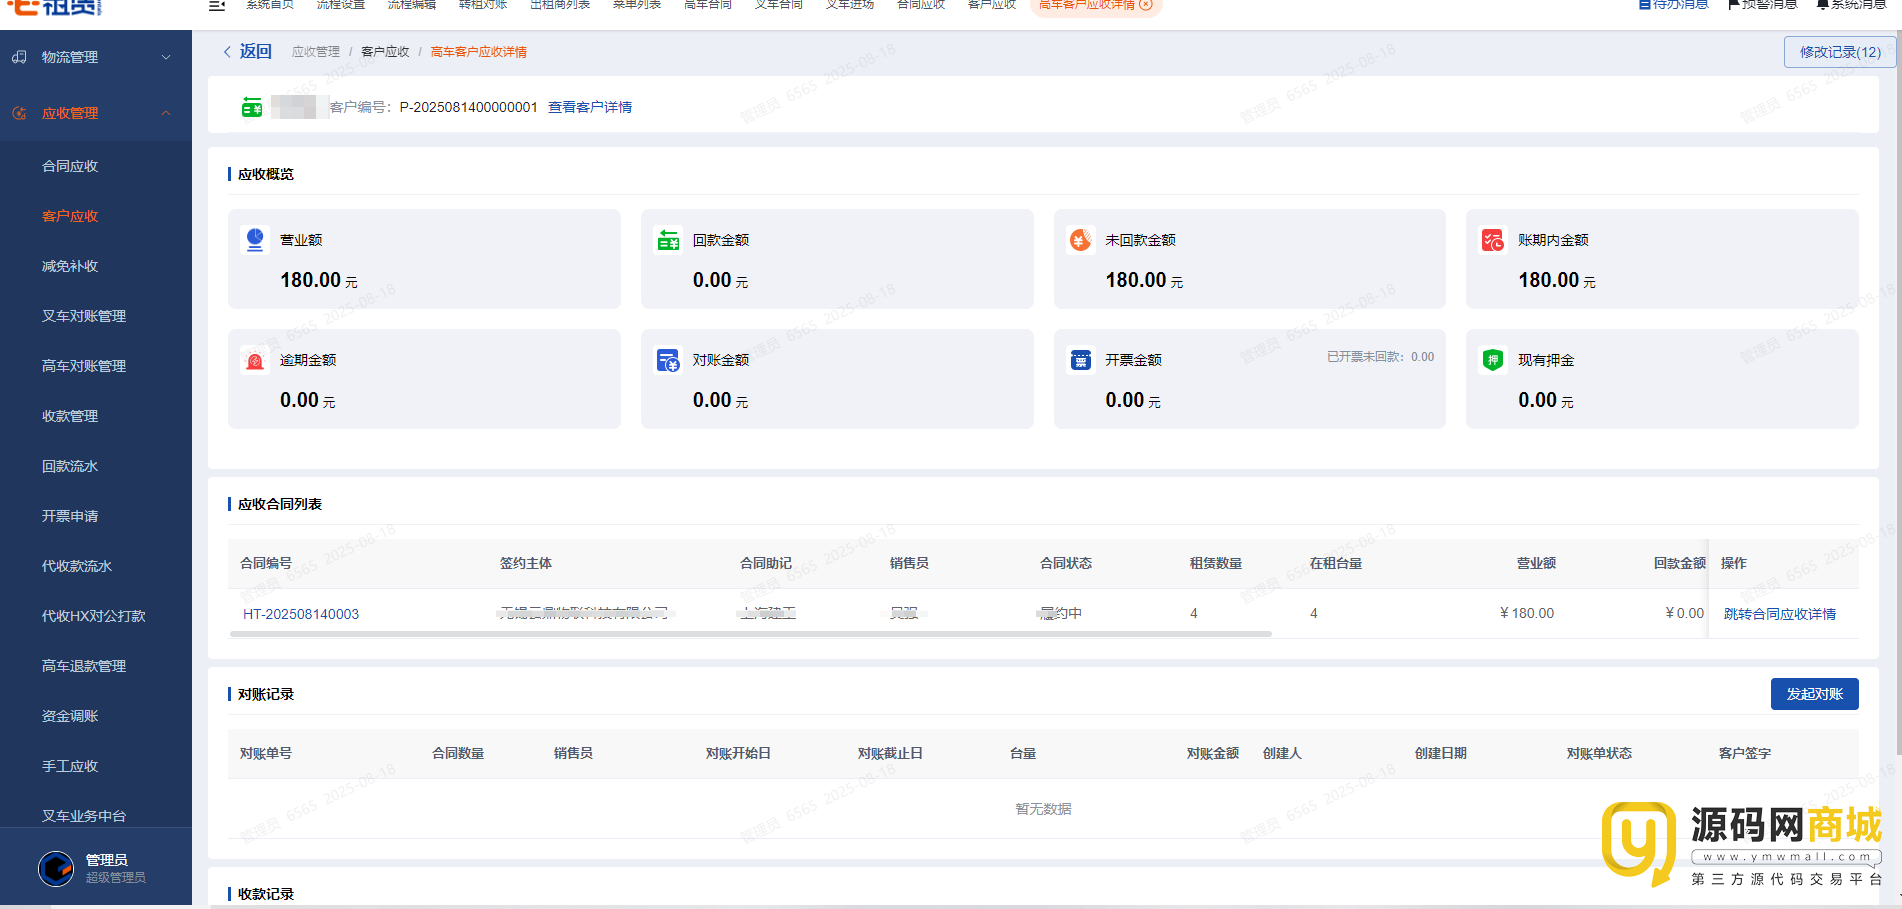
Task: Open 收款管理 in the sidebar
Action: 70,416
